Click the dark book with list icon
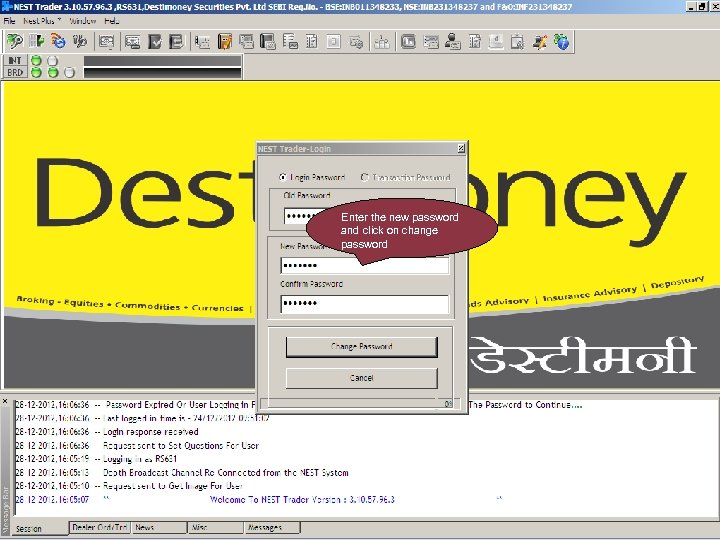 pos(176,42)
